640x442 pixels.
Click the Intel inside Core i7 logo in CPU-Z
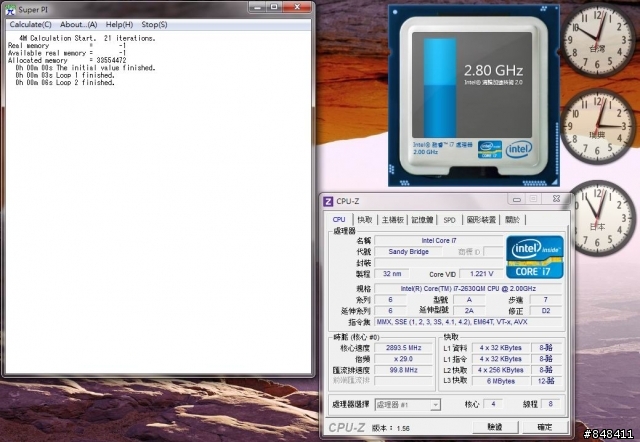click(535, 257)
